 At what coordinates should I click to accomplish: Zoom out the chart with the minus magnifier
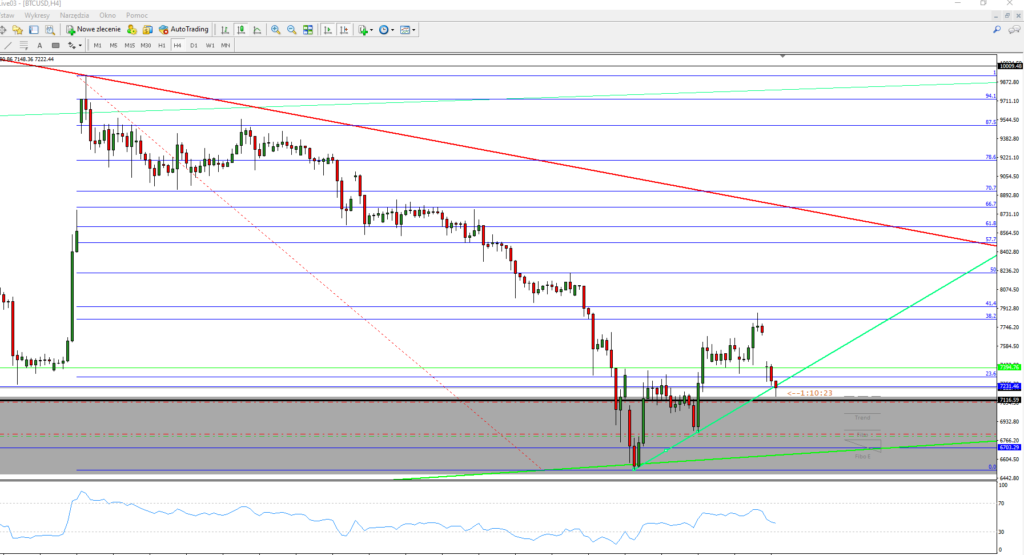click(292, 29)
